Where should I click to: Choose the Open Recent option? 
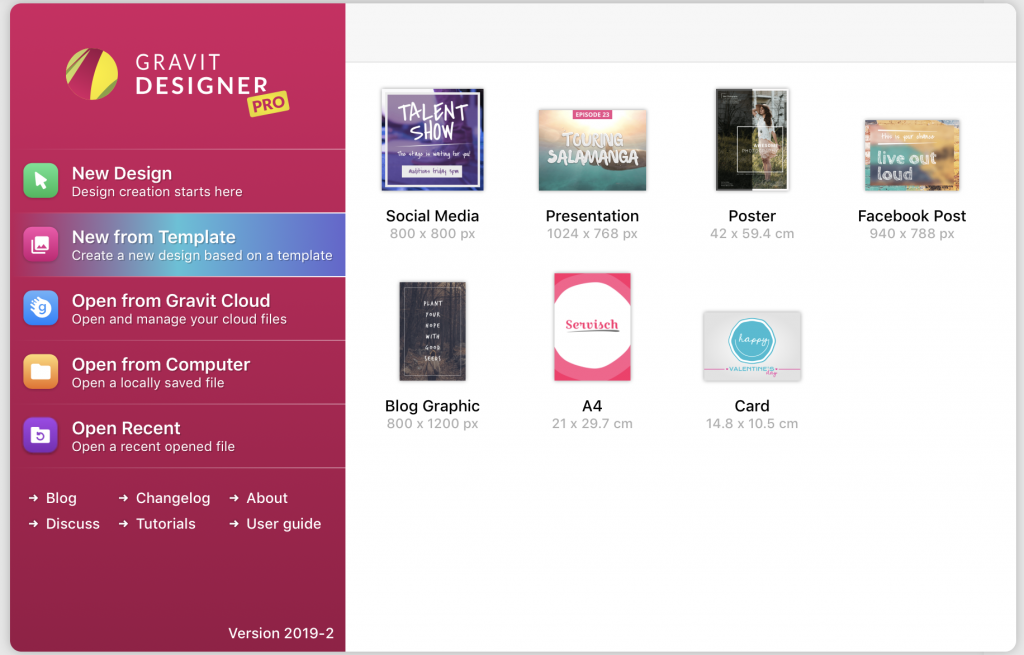(178, 436)
